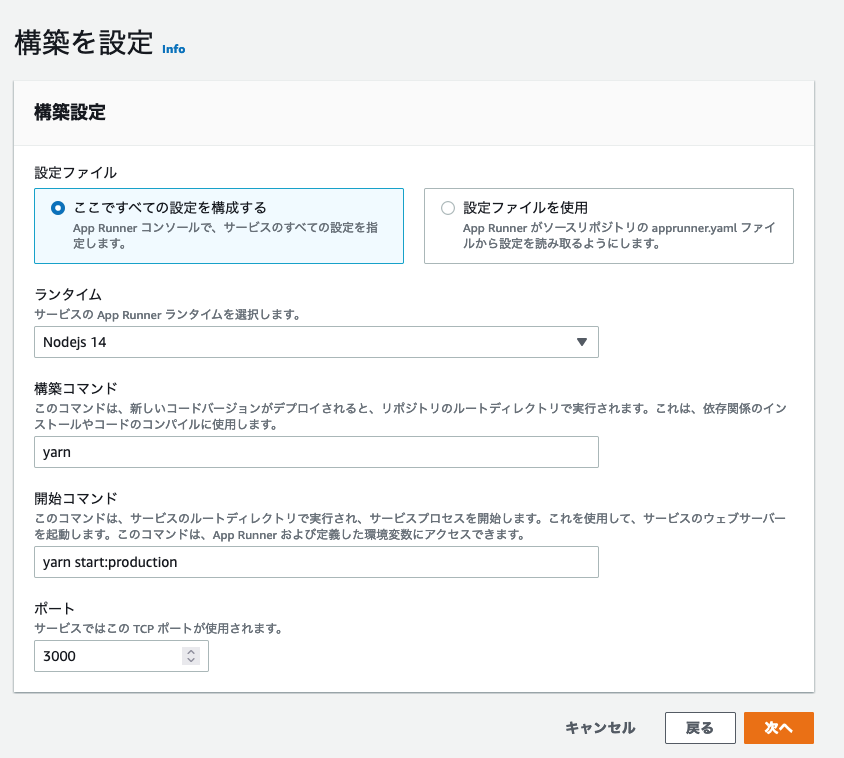
Task: Open the Info link beside the page title
Action: (173, 48)
